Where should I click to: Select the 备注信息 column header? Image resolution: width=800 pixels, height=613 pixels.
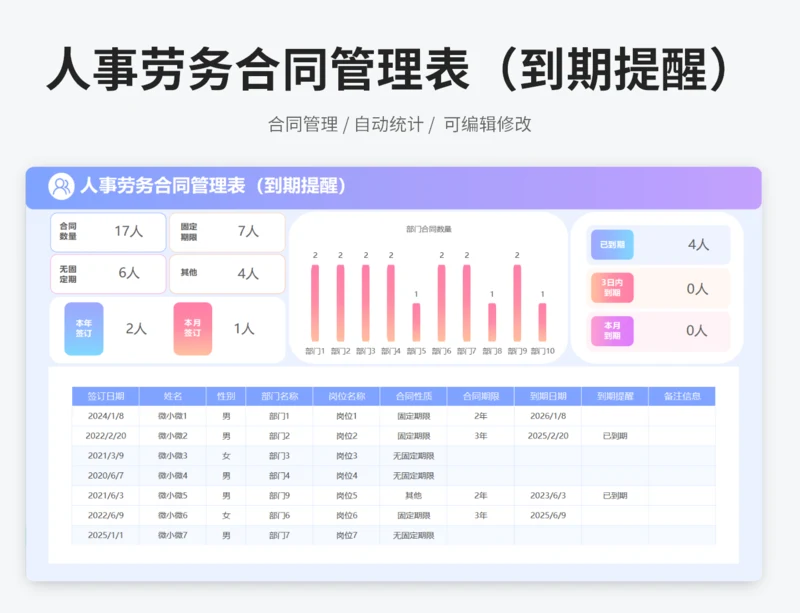point(682,396)
